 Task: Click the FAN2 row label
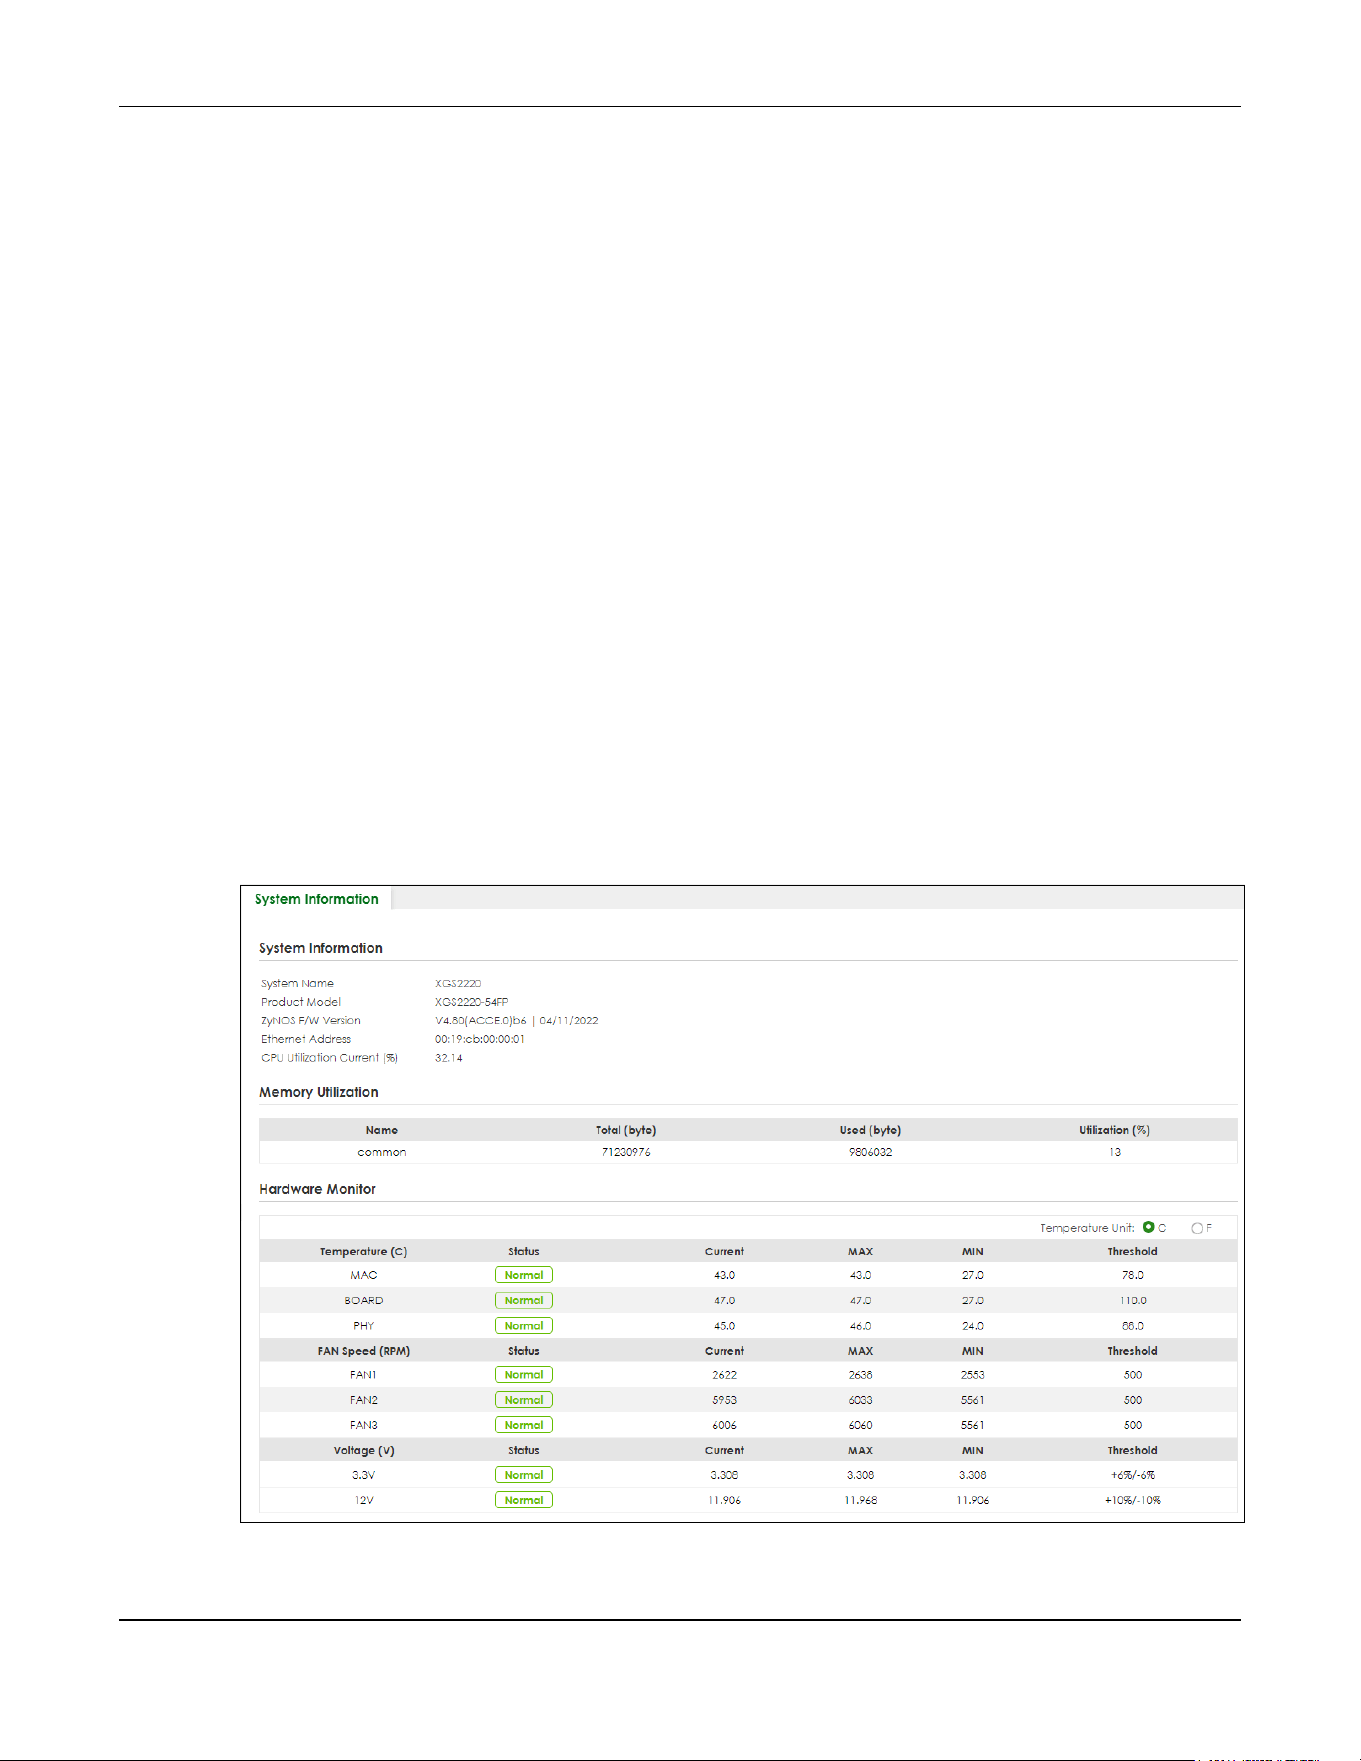[x=363, y=1400]
